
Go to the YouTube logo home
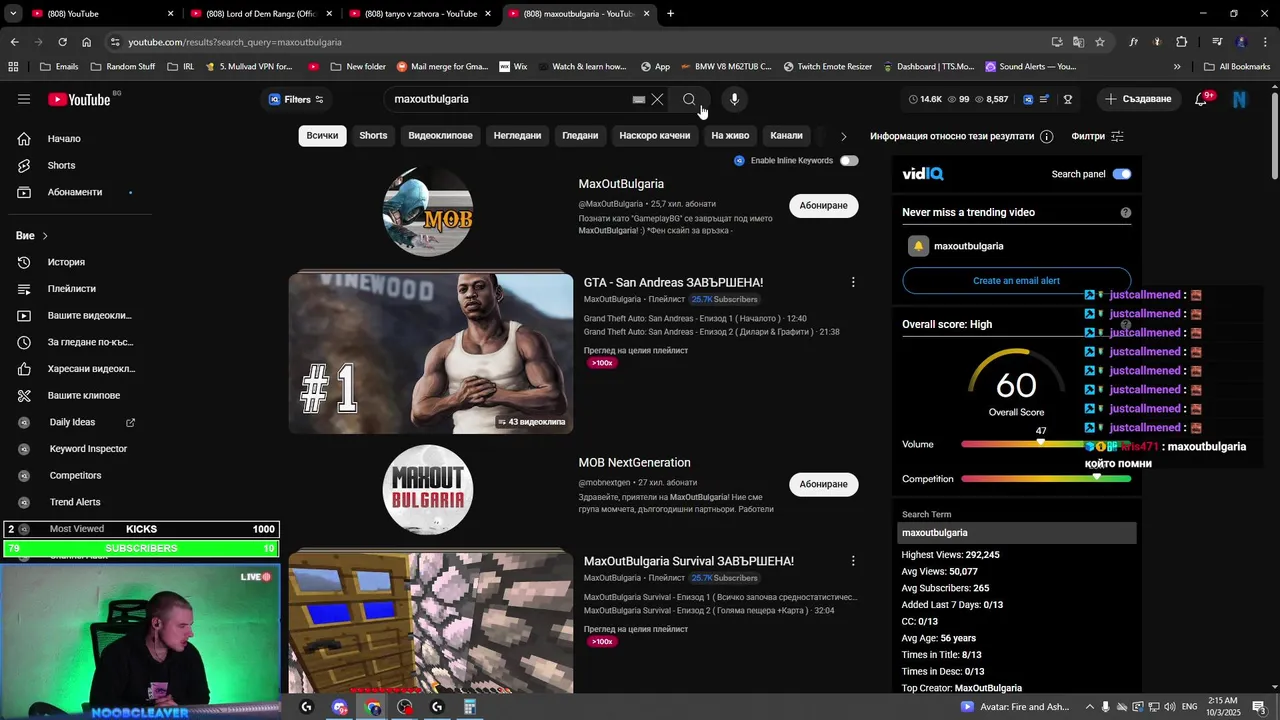(x=79, y=99)
